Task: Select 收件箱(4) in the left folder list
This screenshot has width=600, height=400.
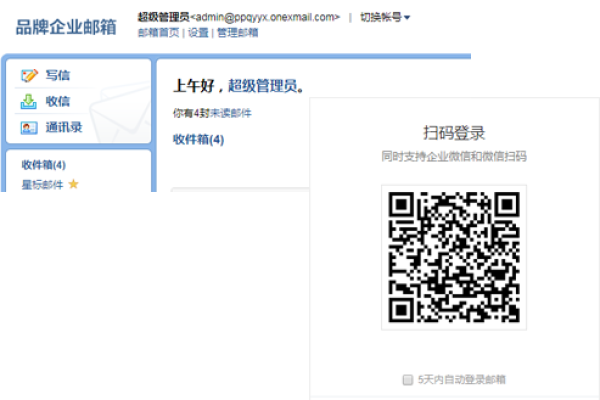Action: coord(44,165)
